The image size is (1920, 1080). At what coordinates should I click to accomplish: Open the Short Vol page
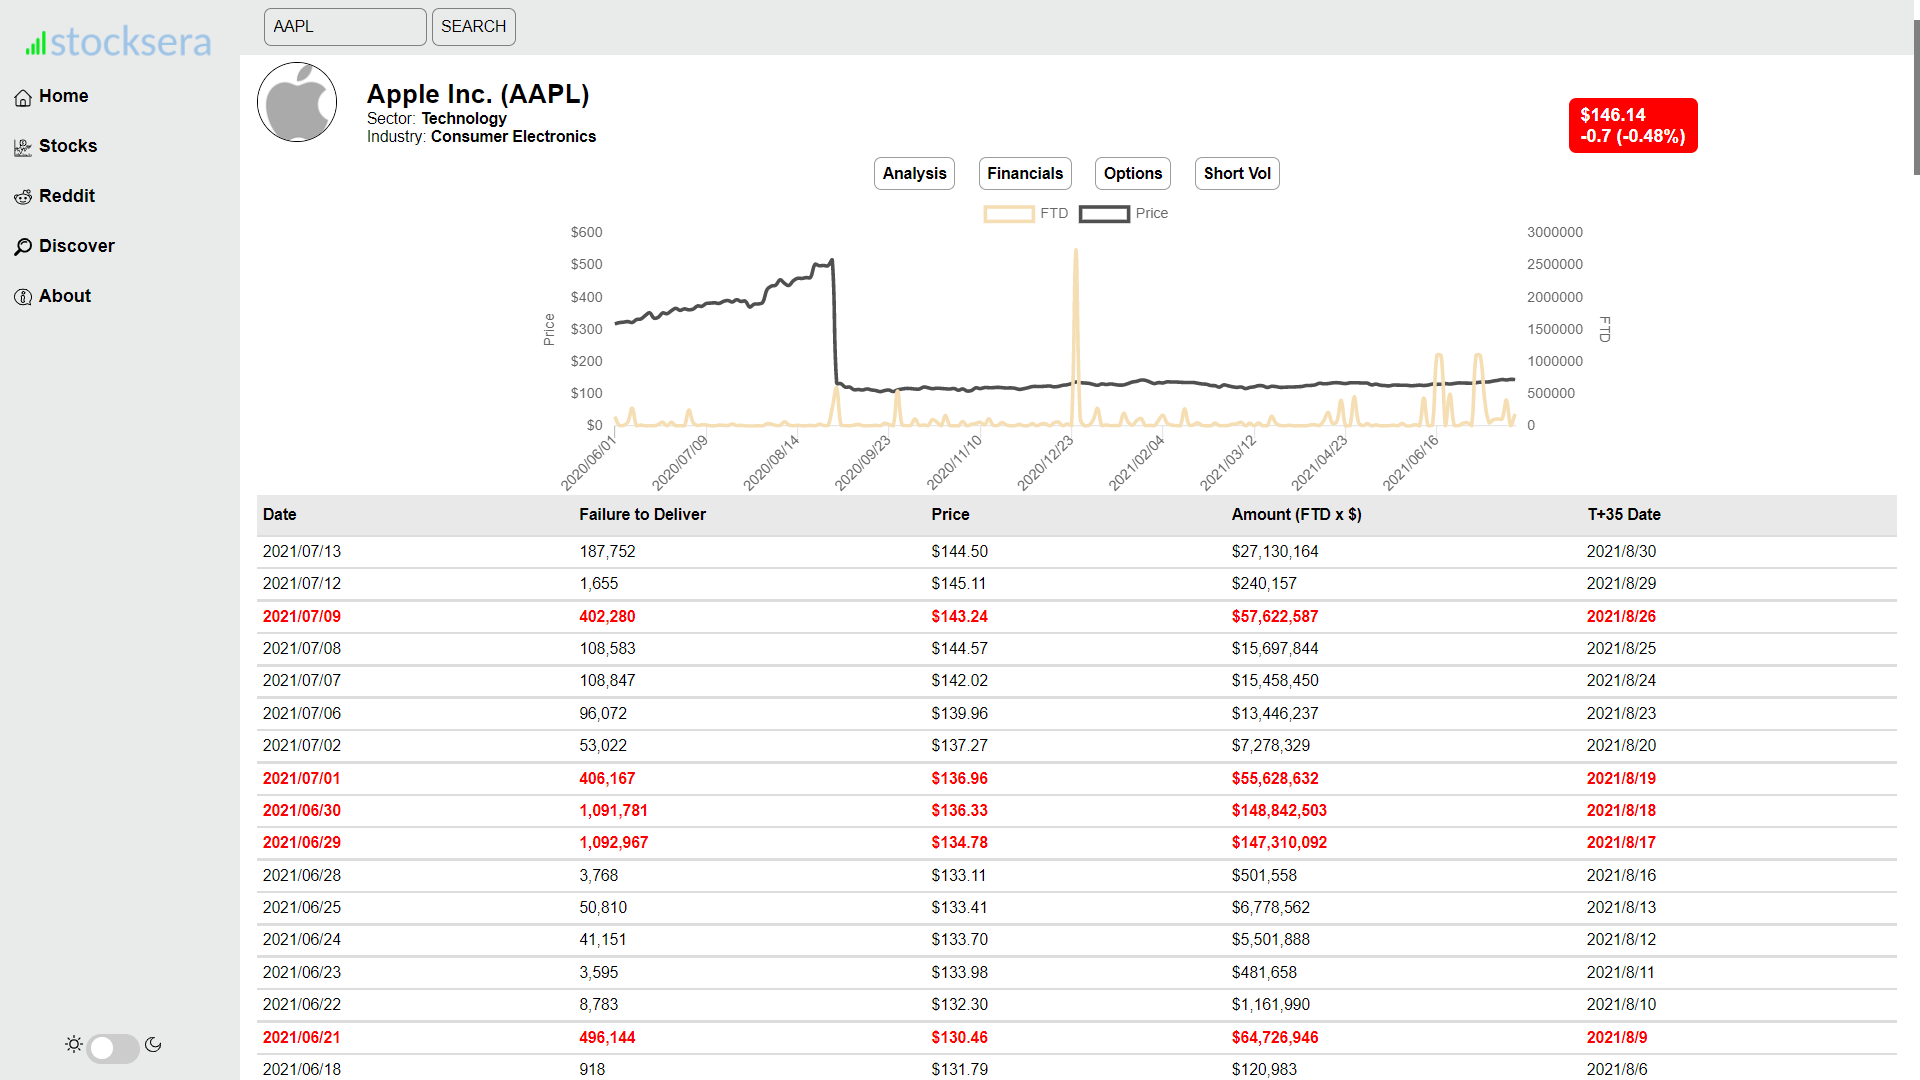point(1237,173)
